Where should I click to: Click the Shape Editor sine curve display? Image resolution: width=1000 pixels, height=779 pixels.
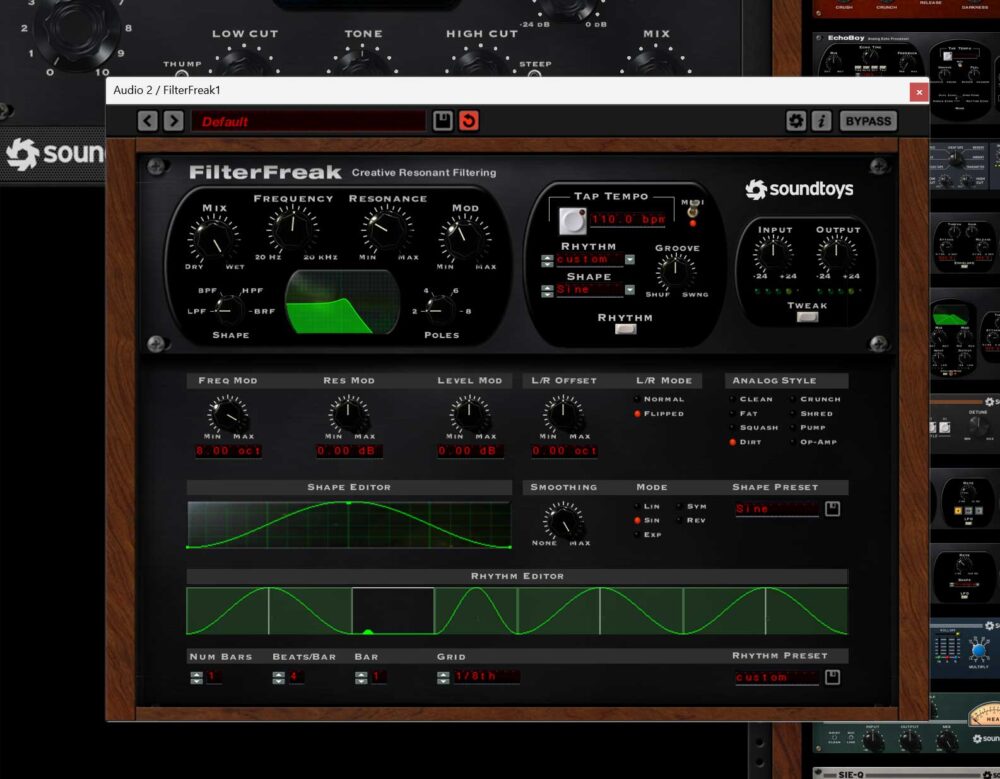[349, 524]
